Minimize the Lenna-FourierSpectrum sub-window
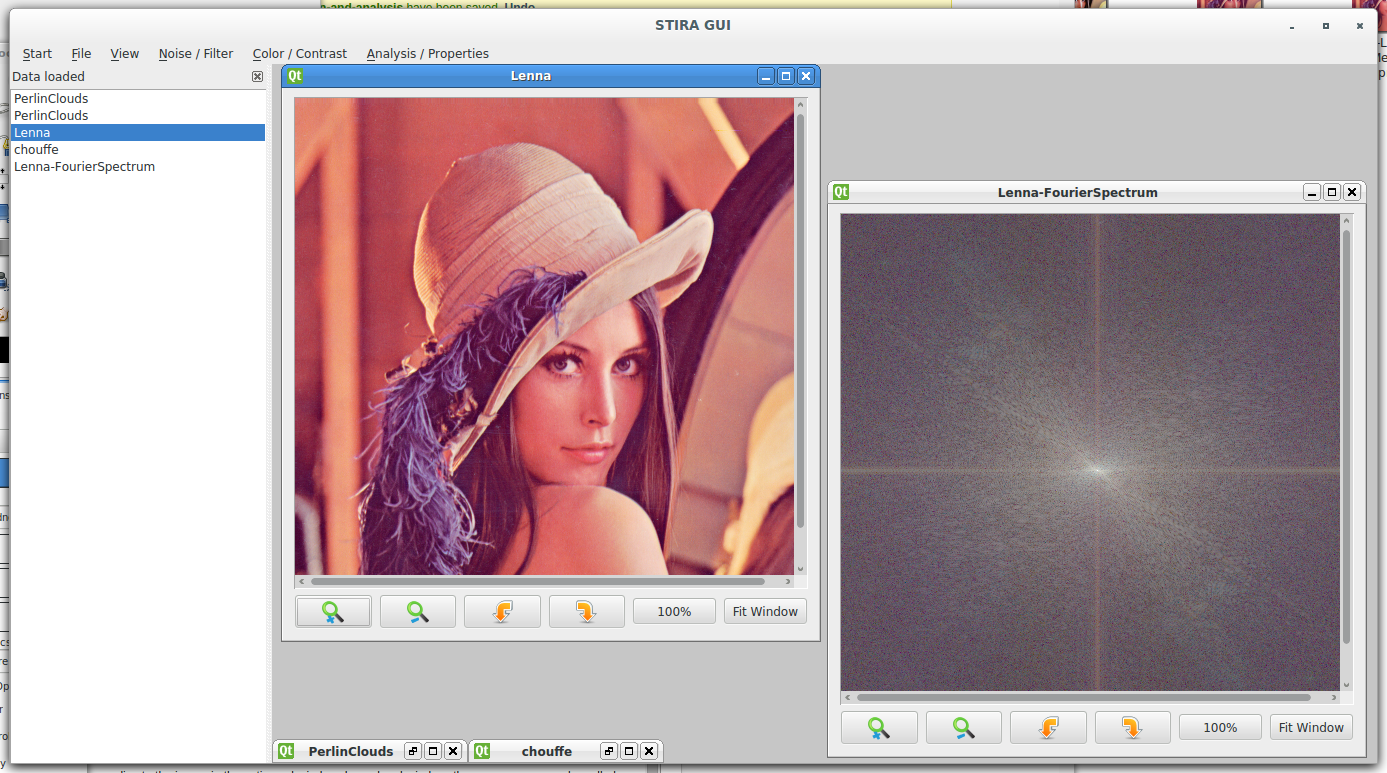 pyautogui.click(x=1312, y=192)
